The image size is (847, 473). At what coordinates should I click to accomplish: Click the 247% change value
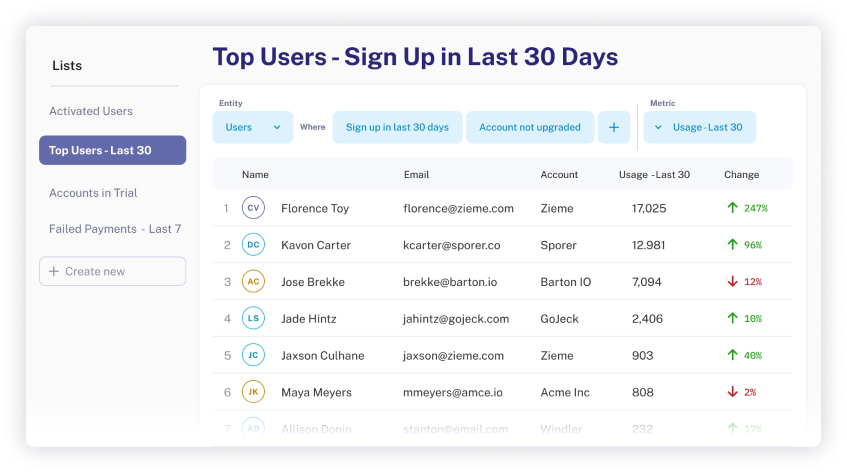(756, 208)
